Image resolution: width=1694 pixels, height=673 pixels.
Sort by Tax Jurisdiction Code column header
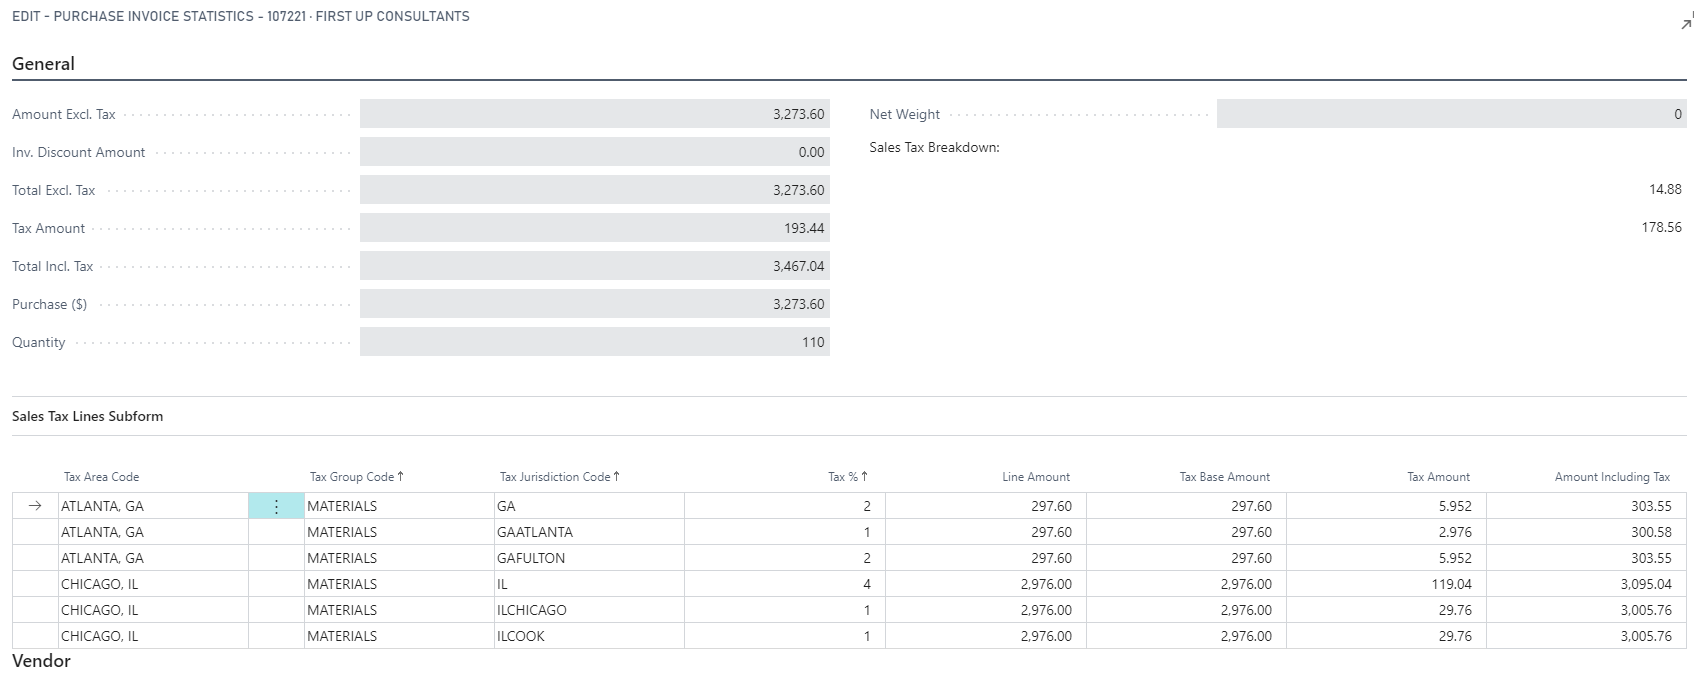tap(560, 477)
